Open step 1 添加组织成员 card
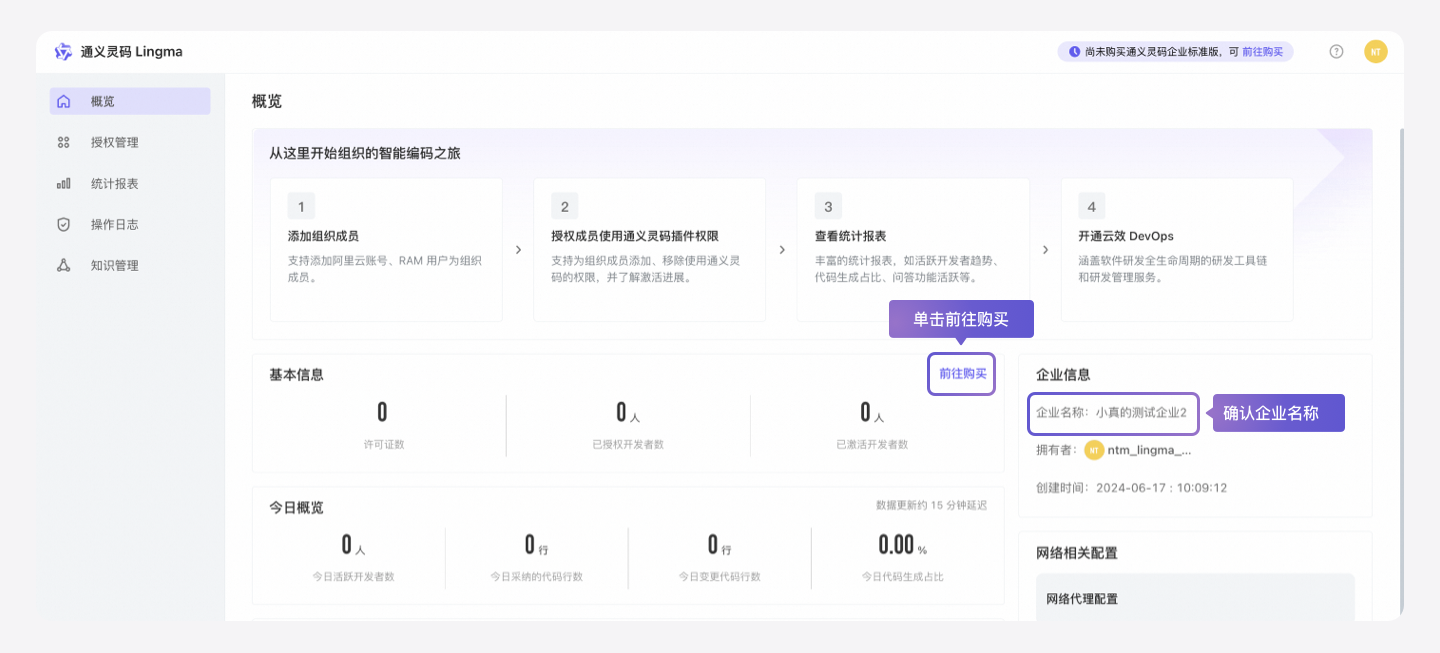Image resolution: width=1440 pixels, height=653 pixels. [x=386, y=250]
